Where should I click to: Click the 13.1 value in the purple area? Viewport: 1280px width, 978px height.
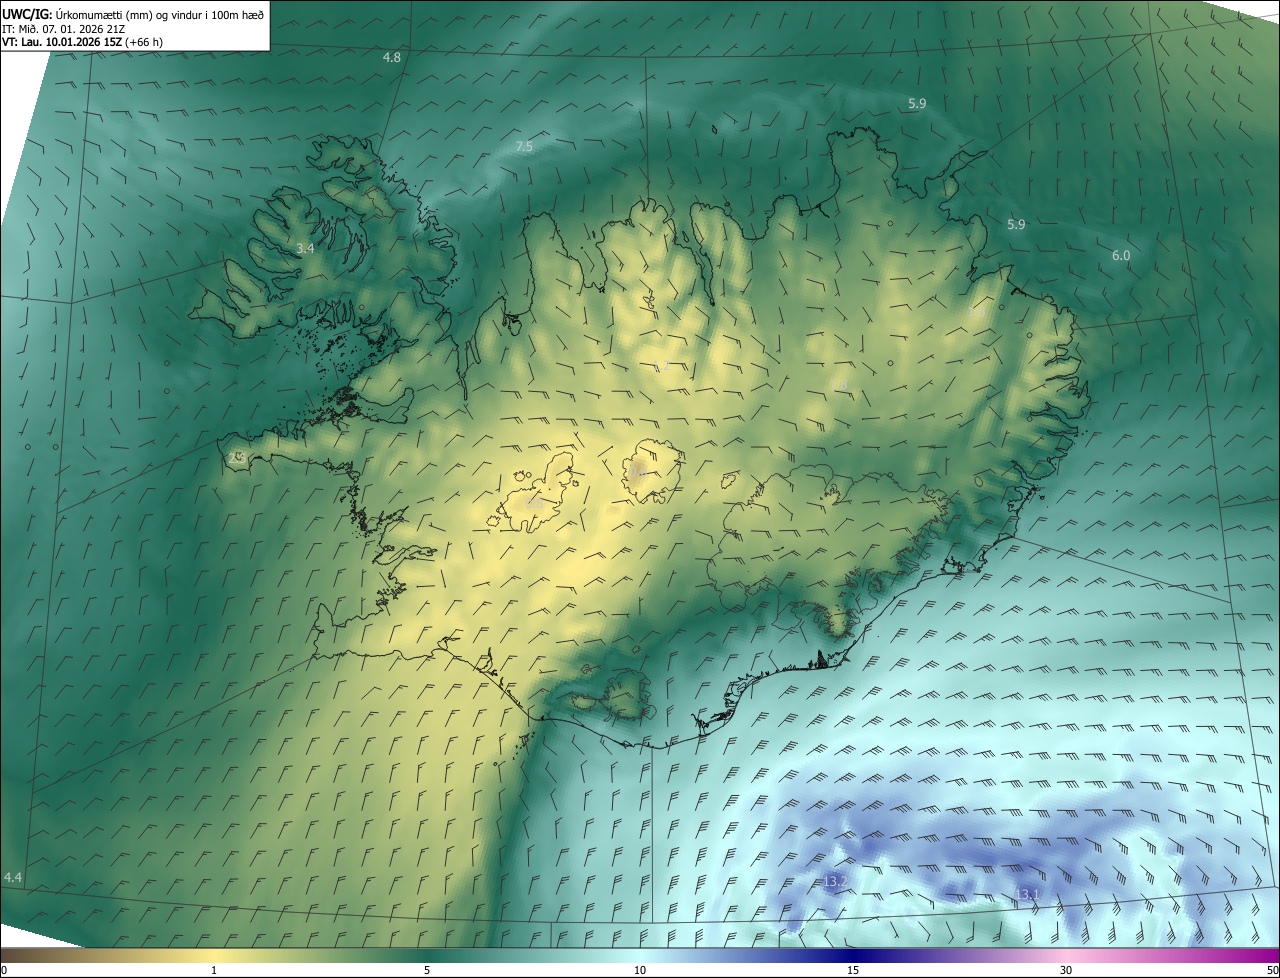pyautogui.click(x=1028, y=893)
